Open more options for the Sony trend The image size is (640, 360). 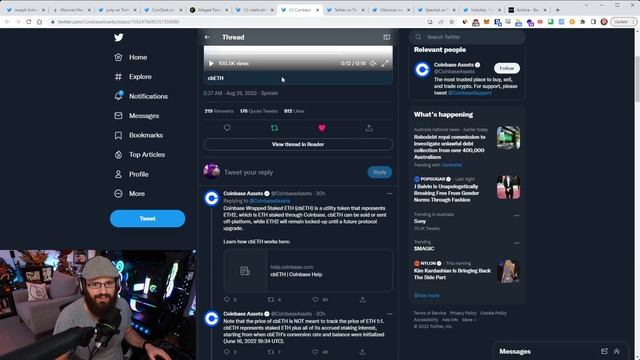(x=517, y=216)
